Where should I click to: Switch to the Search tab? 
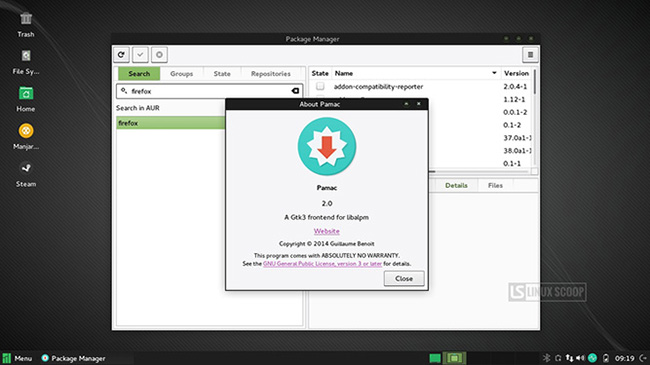click(x=139, y=73)
